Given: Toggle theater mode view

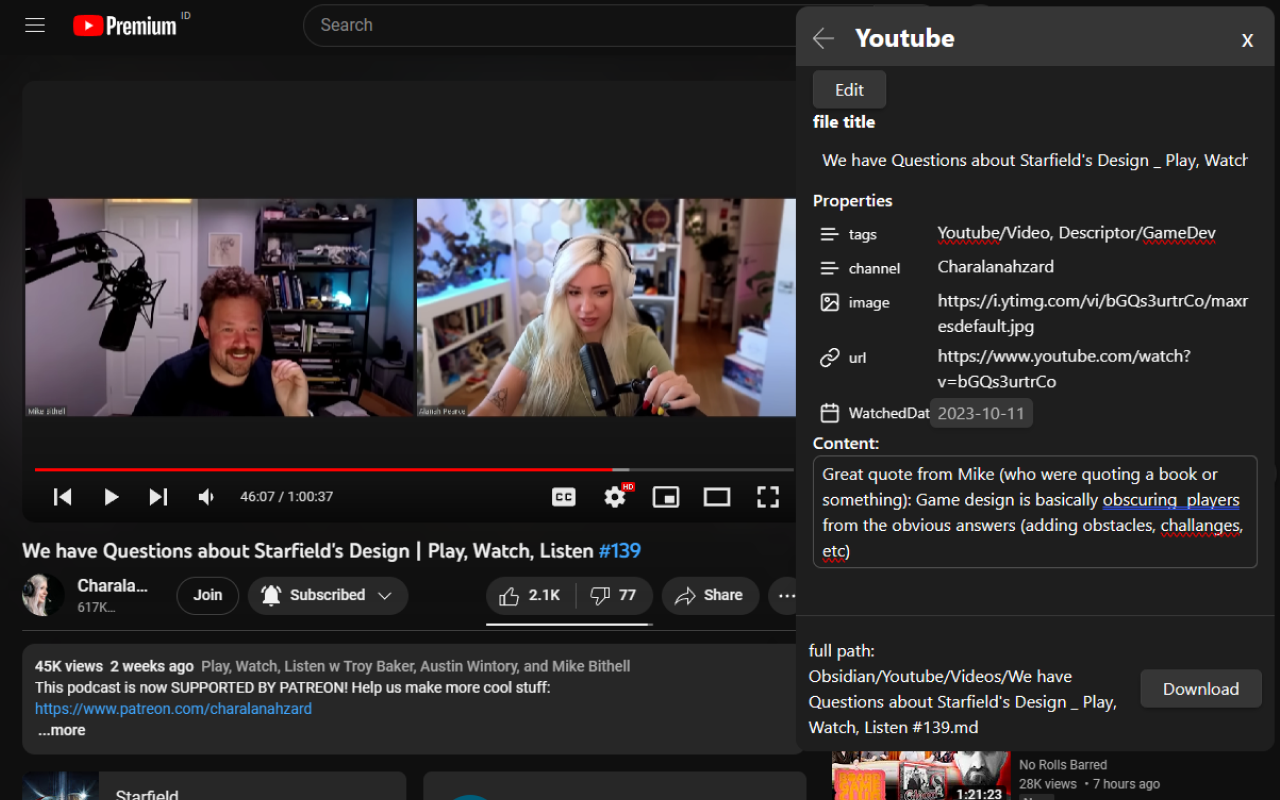Looking at the screenshot, I should tap(717, 497).
